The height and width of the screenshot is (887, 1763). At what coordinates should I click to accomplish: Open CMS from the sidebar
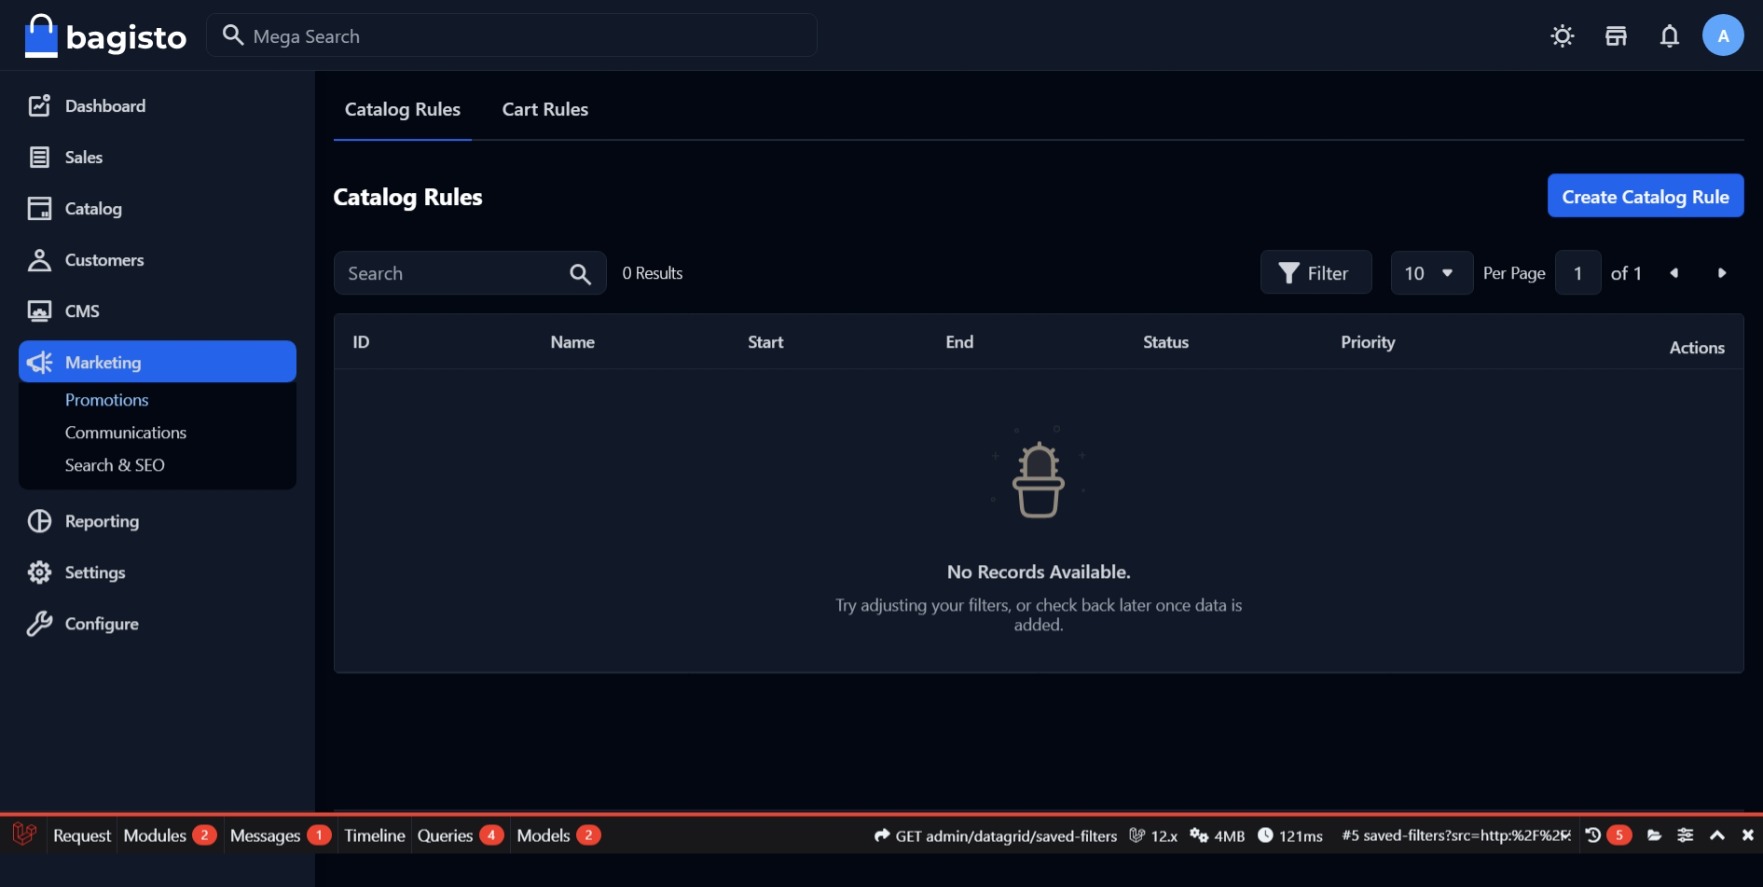(157, 311)
